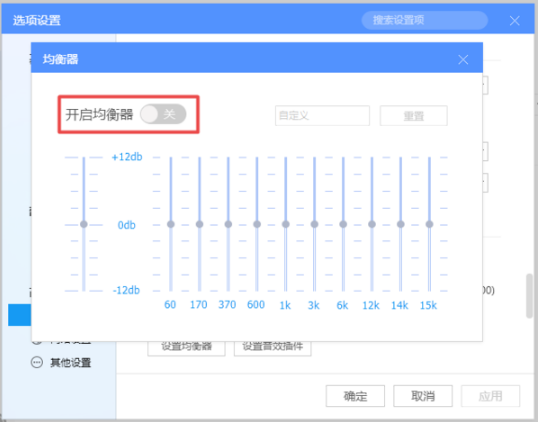Click the settings window vertical scrollbar

point(529,296)
